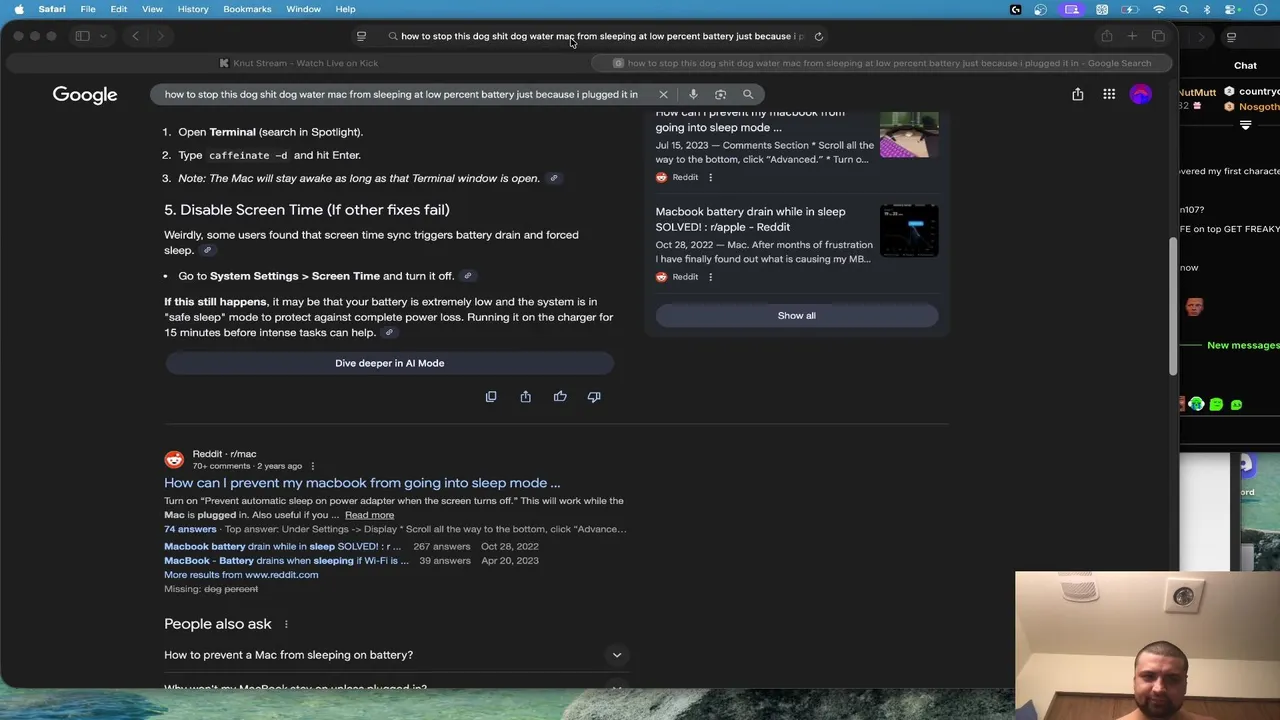Open the Bookmarks menu
Viewport: 1280px width, 720px height.
(247, 9)
